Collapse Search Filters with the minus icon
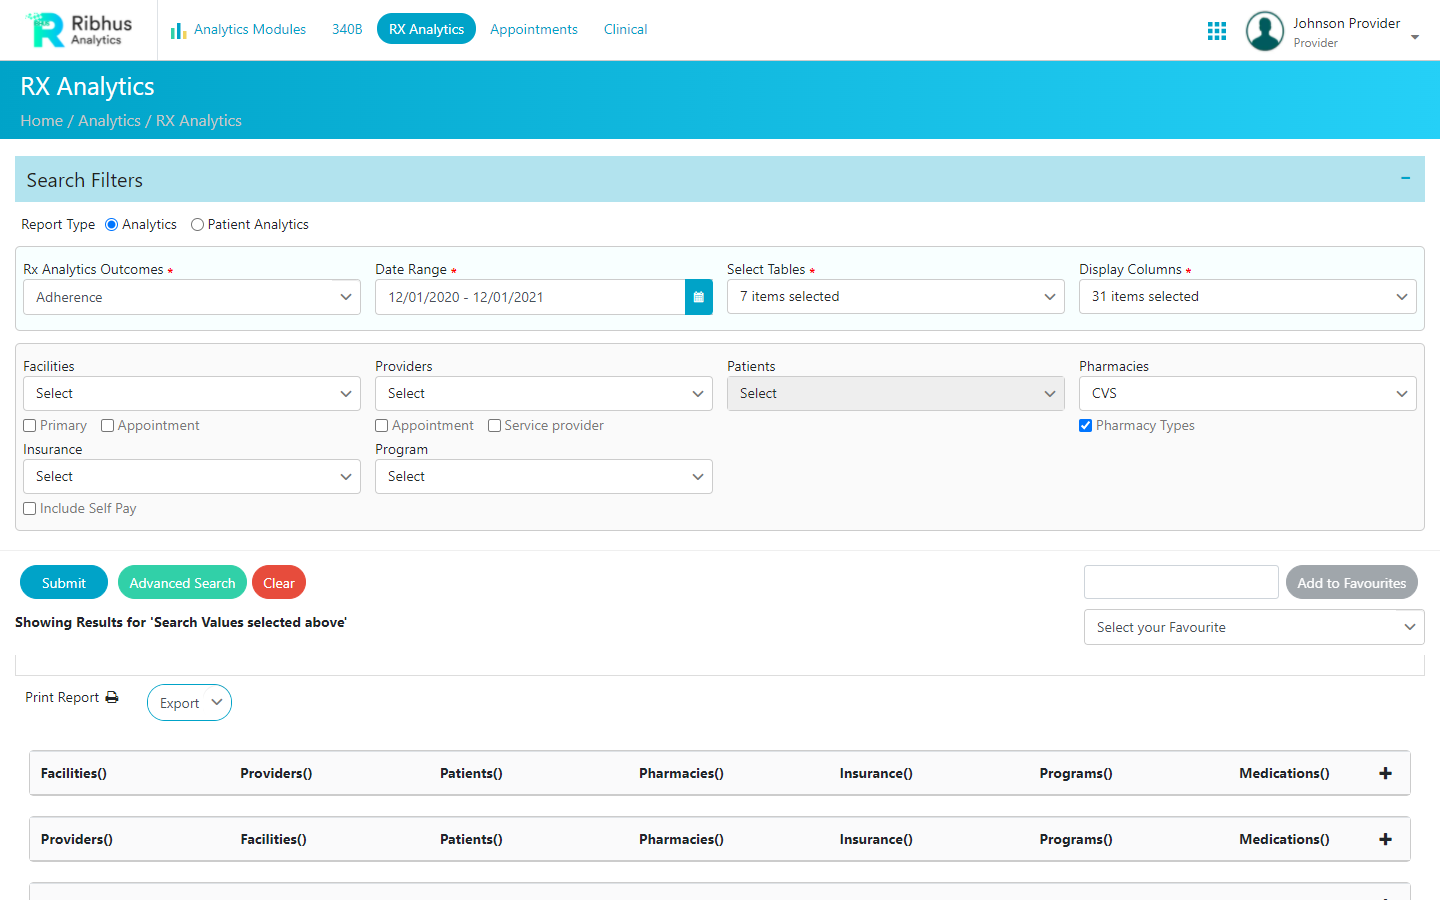The height and width of the screenshot is (900, 1440). 1405,179
